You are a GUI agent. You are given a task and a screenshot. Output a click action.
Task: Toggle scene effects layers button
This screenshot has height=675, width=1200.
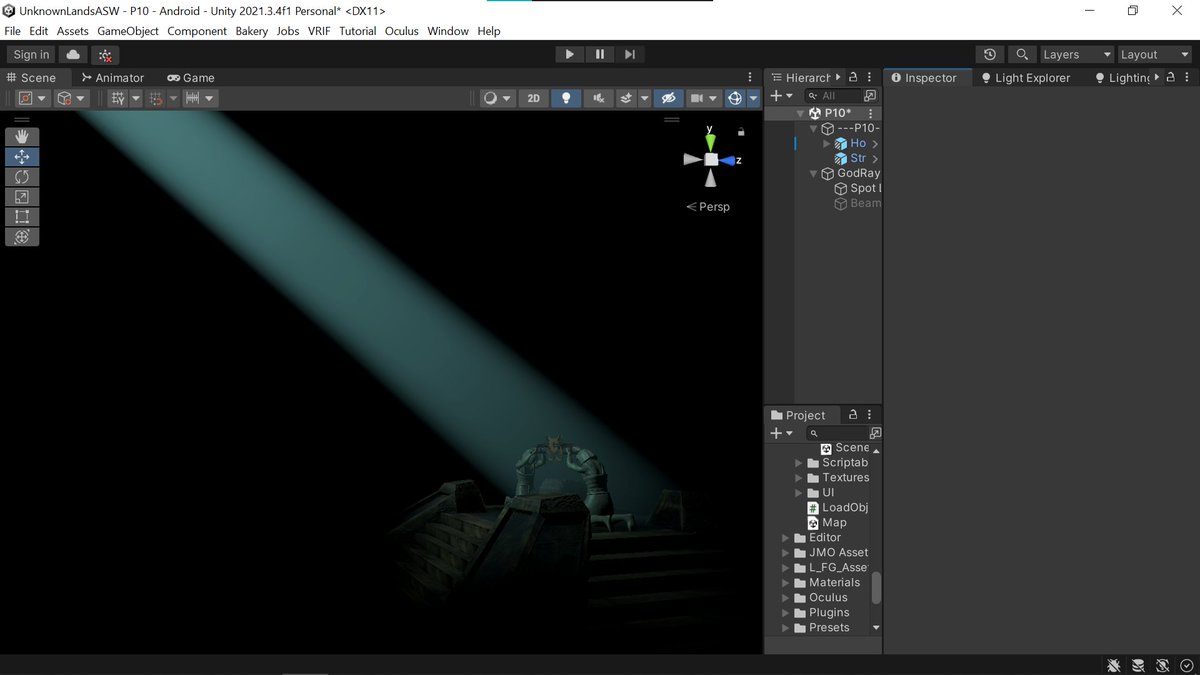tap(625, 98)
